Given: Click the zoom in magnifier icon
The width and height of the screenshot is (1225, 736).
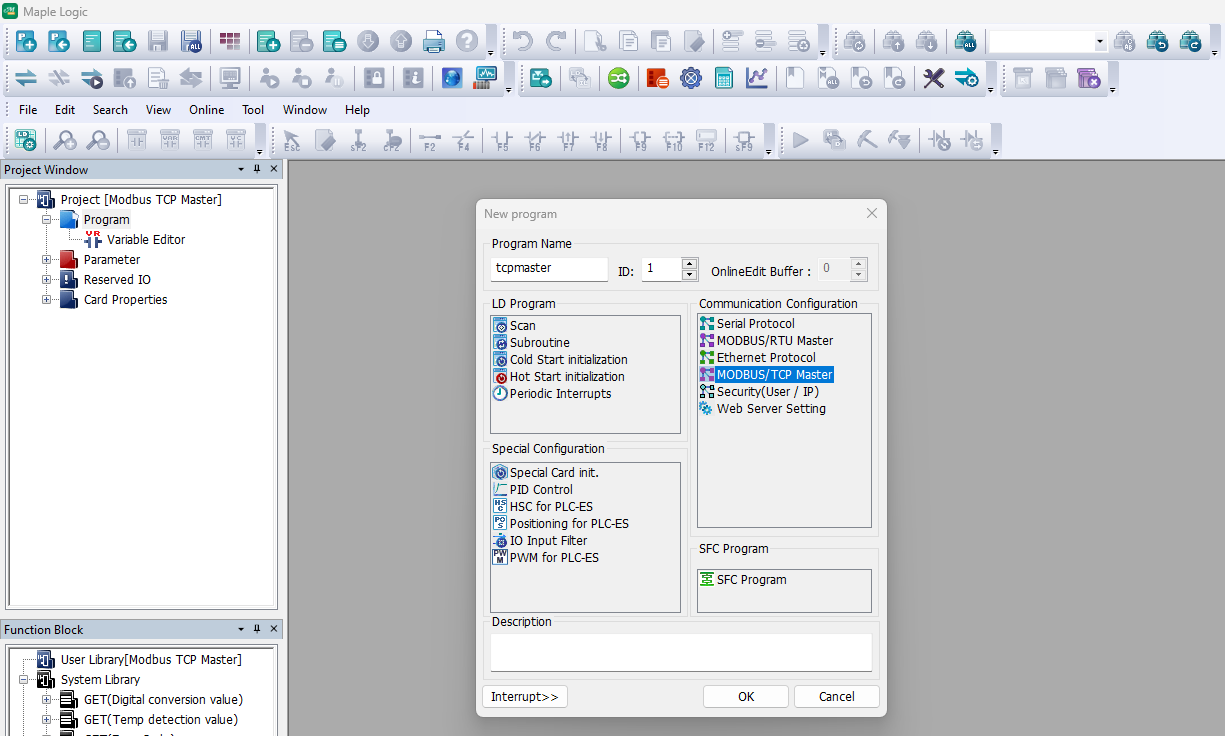Looking at the screenshot, I should point(65,141).
